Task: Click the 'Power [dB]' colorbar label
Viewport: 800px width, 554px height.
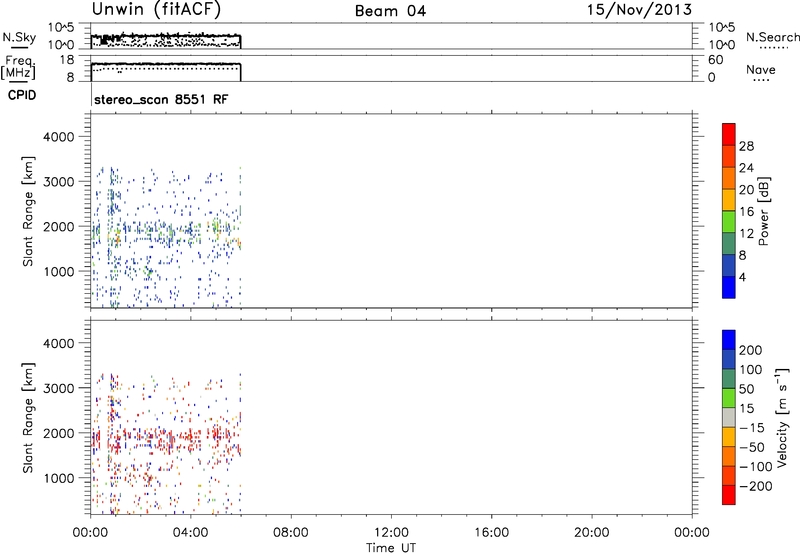Action: click(763, 211)
